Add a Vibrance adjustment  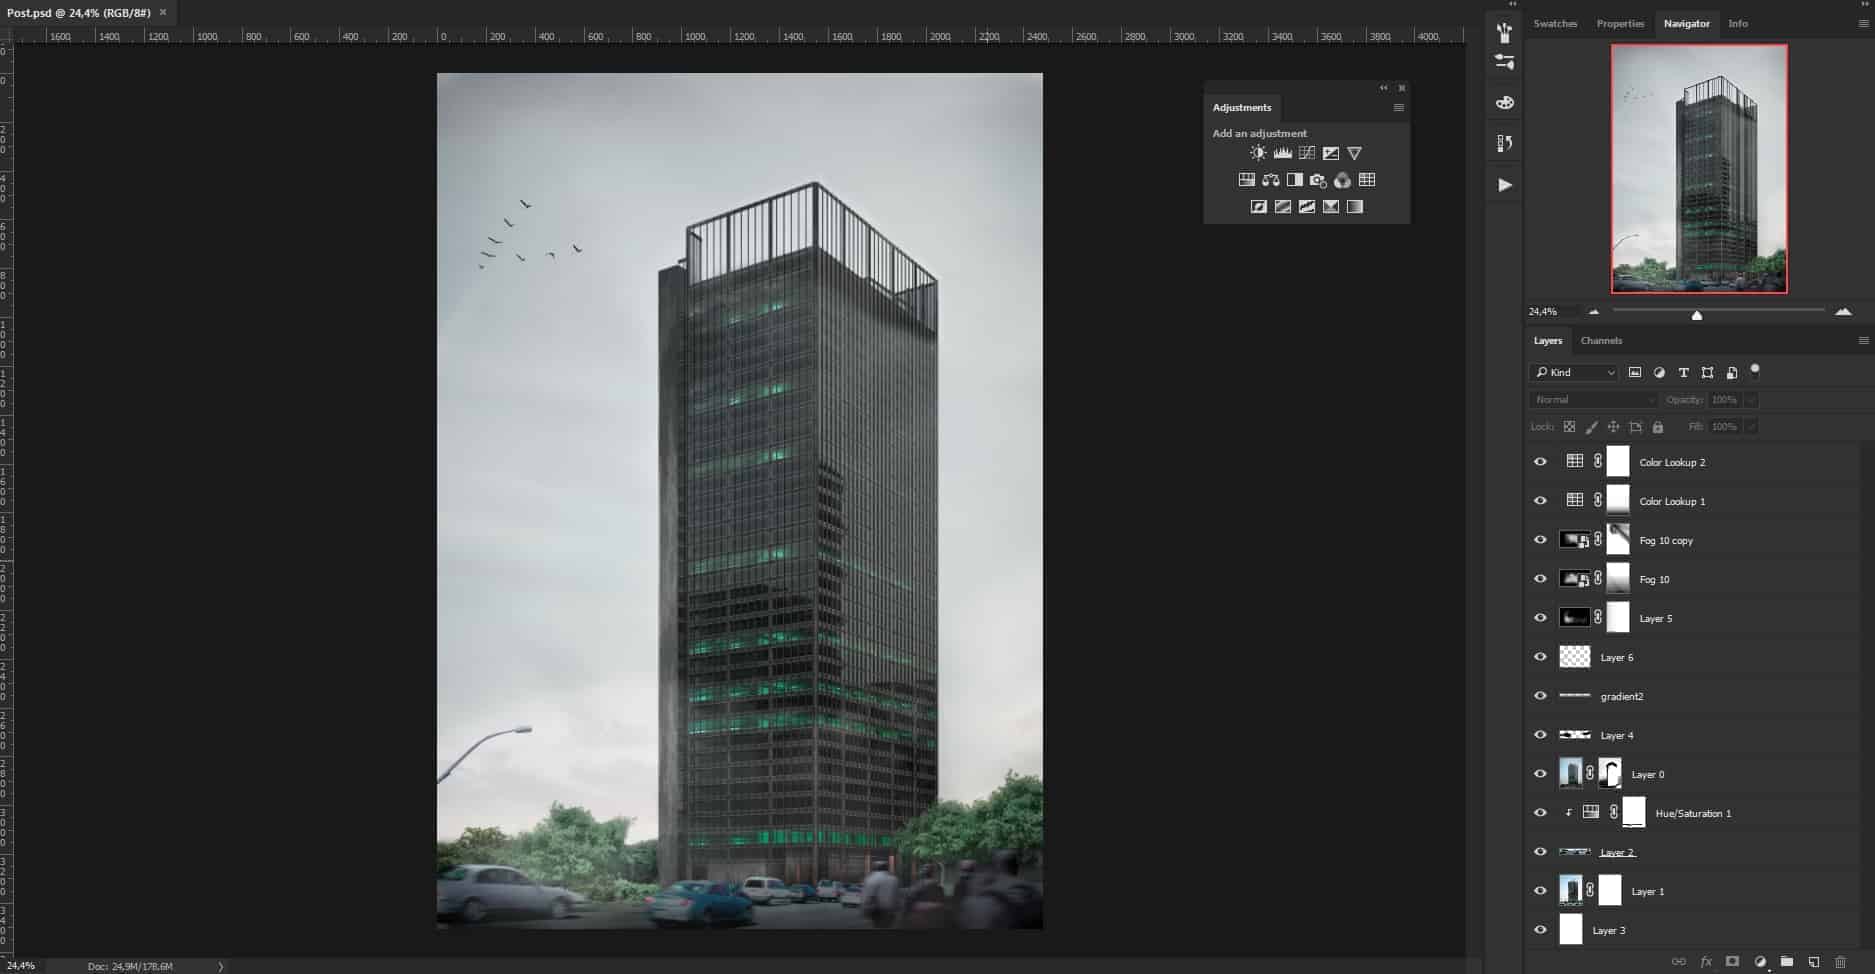tap(1355, 153)
